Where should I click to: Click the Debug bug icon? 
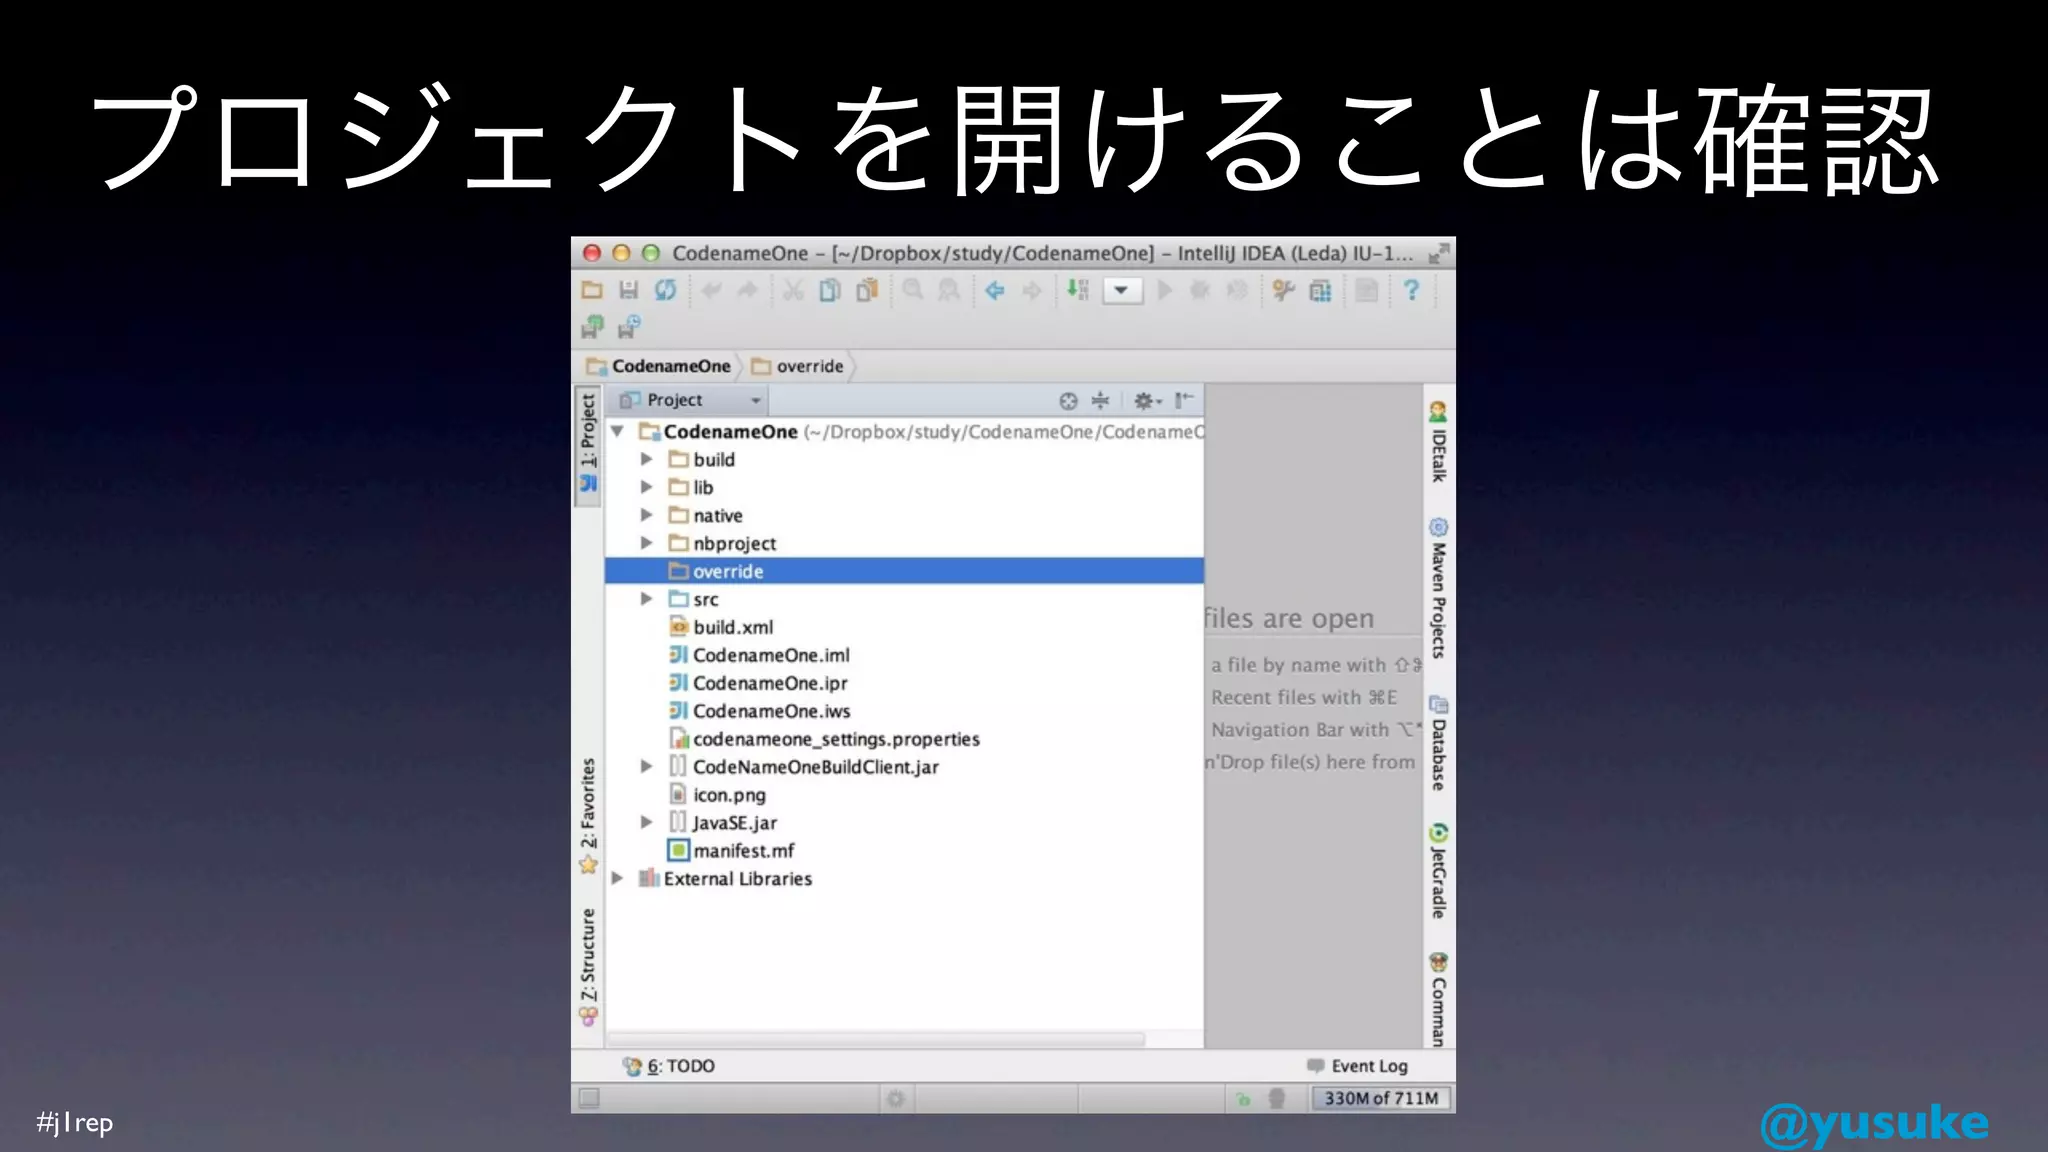pos(1201,290)
